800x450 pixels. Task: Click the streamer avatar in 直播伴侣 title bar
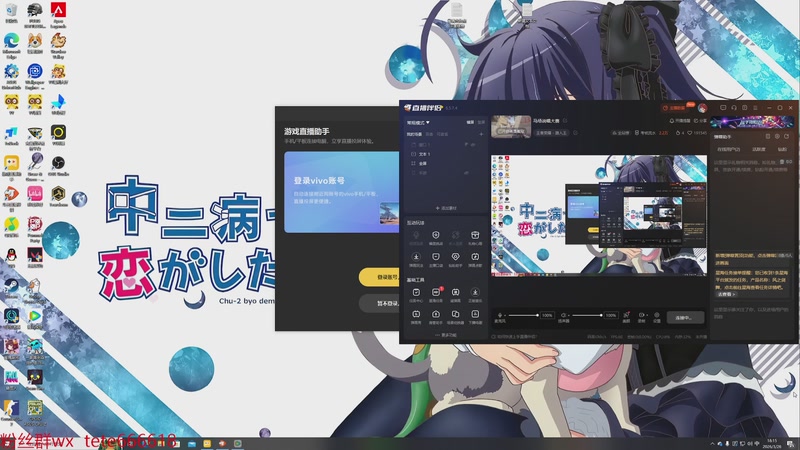click(x=703, y=108)
